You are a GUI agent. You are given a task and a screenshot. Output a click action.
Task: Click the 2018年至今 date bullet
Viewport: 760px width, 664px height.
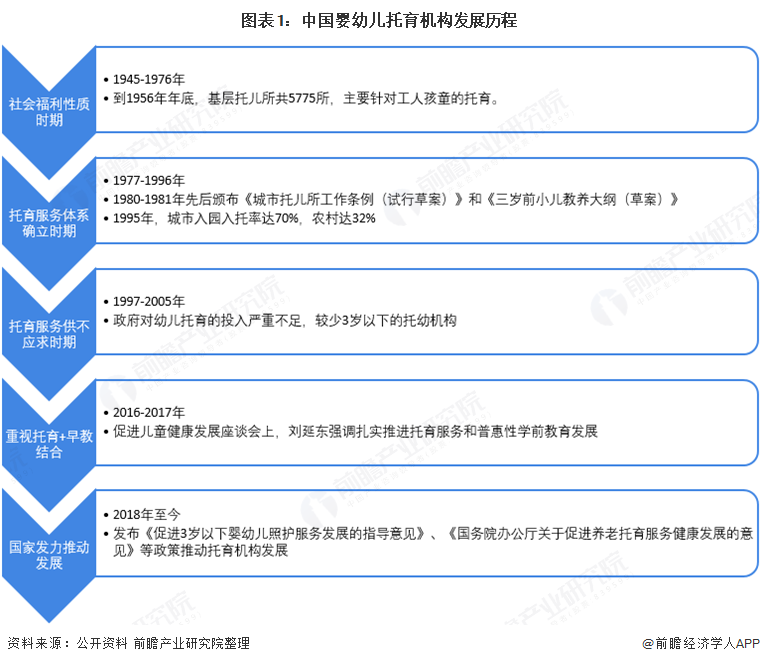pos(146,513)
